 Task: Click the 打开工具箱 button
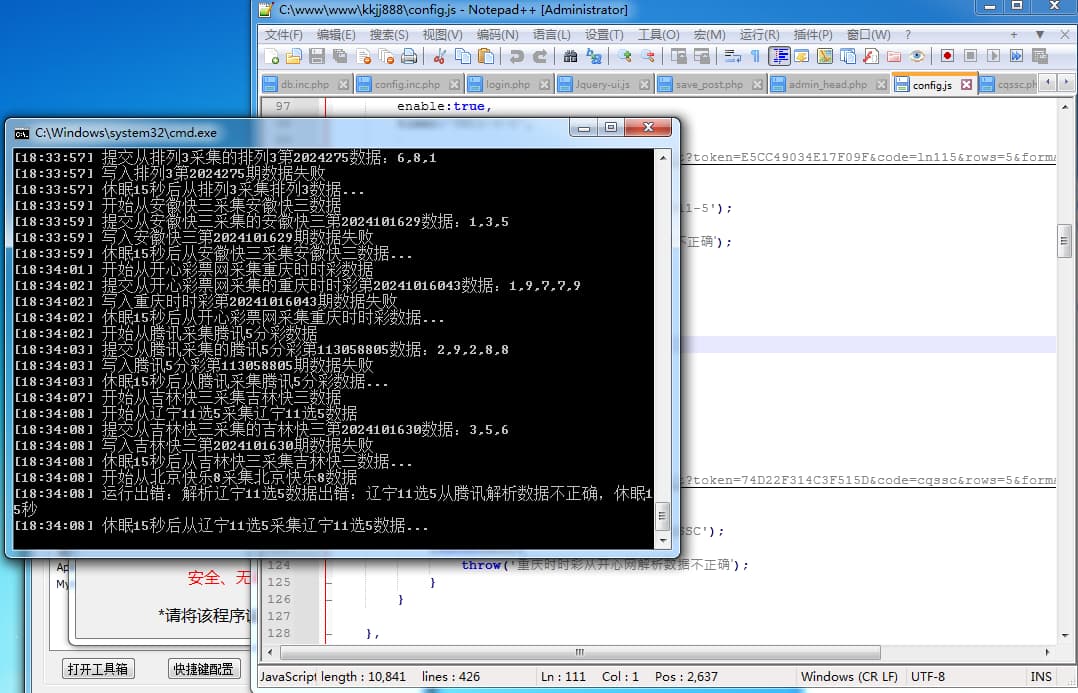click(x=97, y=669)
